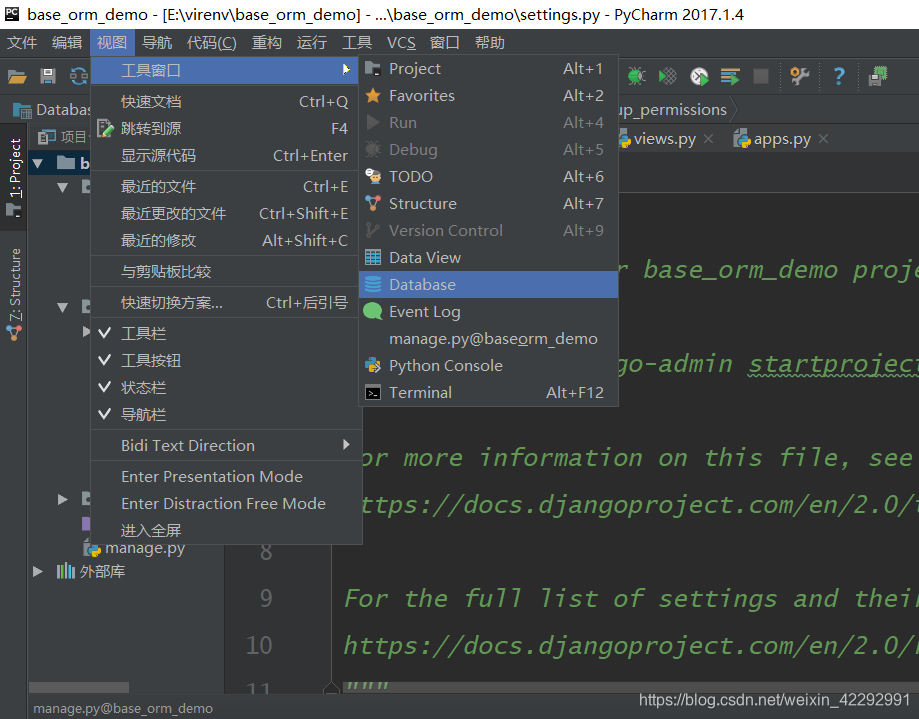This screenshot has width=919, height=719.
Task: Open 工具 menu in menu bar
Action: [357, 42]
